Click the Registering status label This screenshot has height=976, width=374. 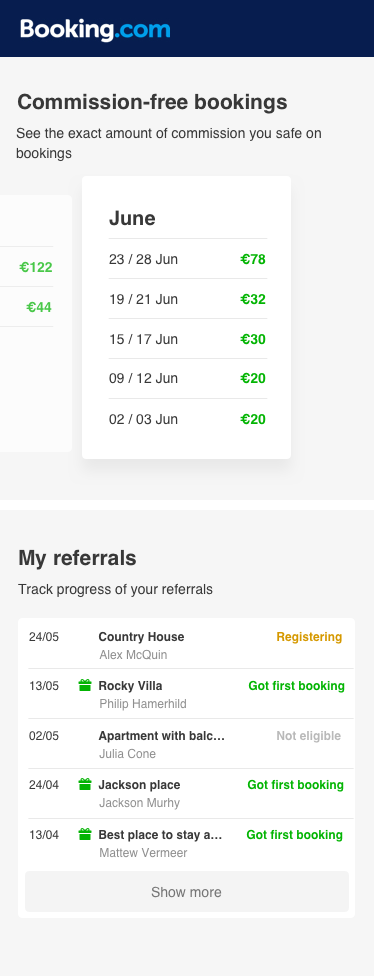pos(309,637)
